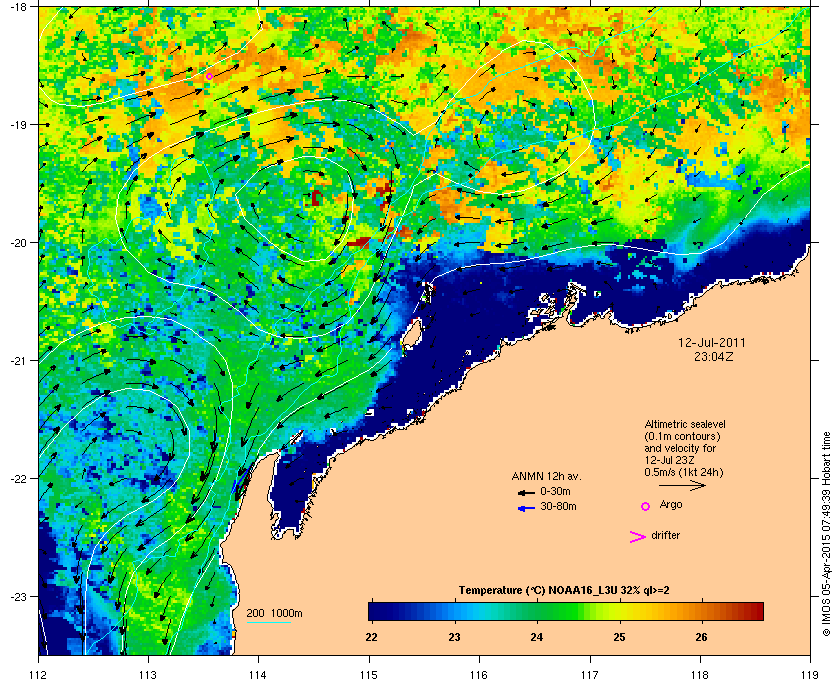Click the '200 1000m' depth label
Screen dimensions: 840x680
tap(274, 614)
